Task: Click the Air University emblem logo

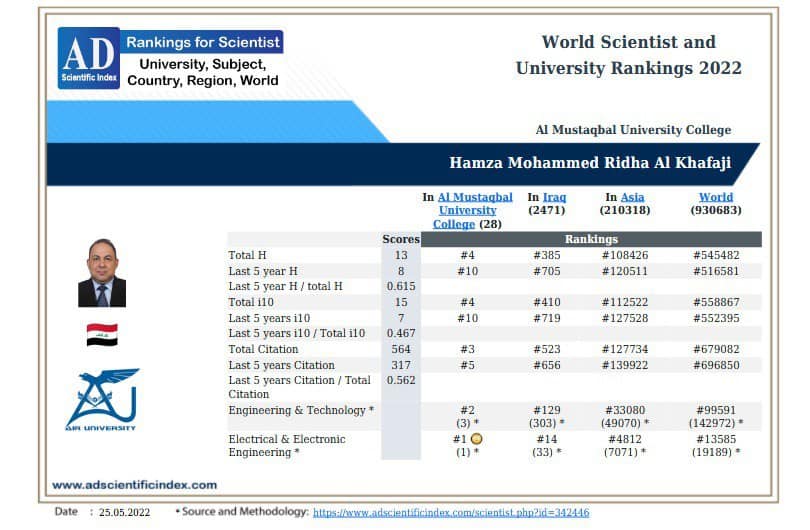Action: [x=102, y=399]
